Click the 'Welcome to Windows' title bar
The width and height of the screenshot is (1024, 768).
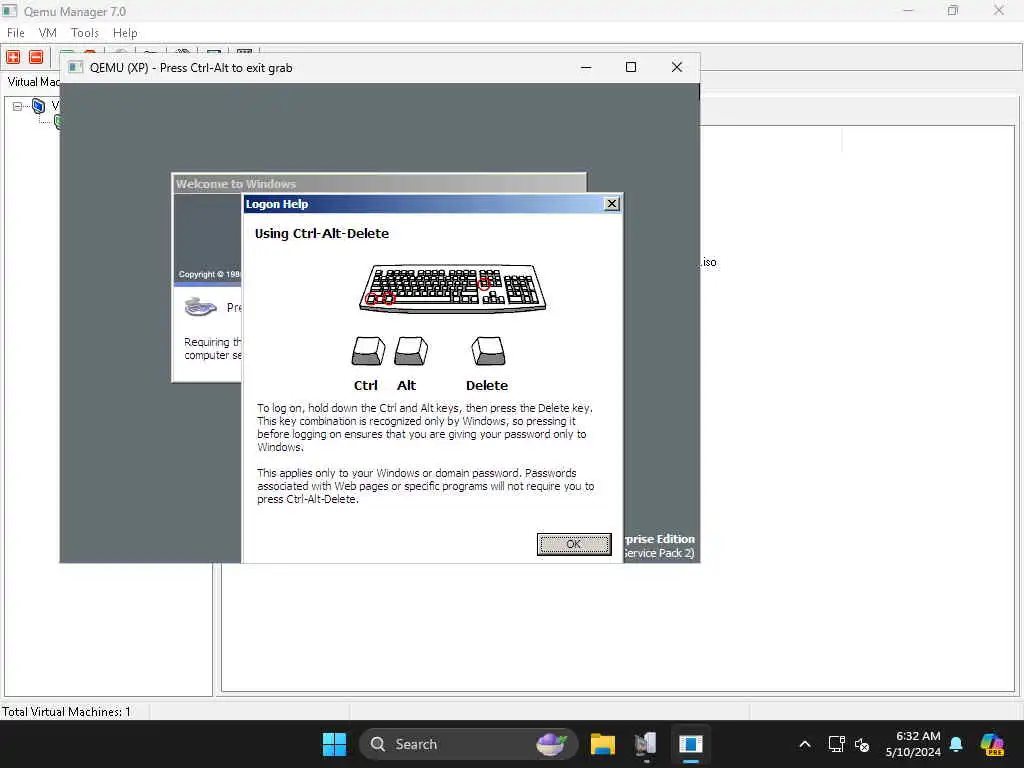point(379,184)
